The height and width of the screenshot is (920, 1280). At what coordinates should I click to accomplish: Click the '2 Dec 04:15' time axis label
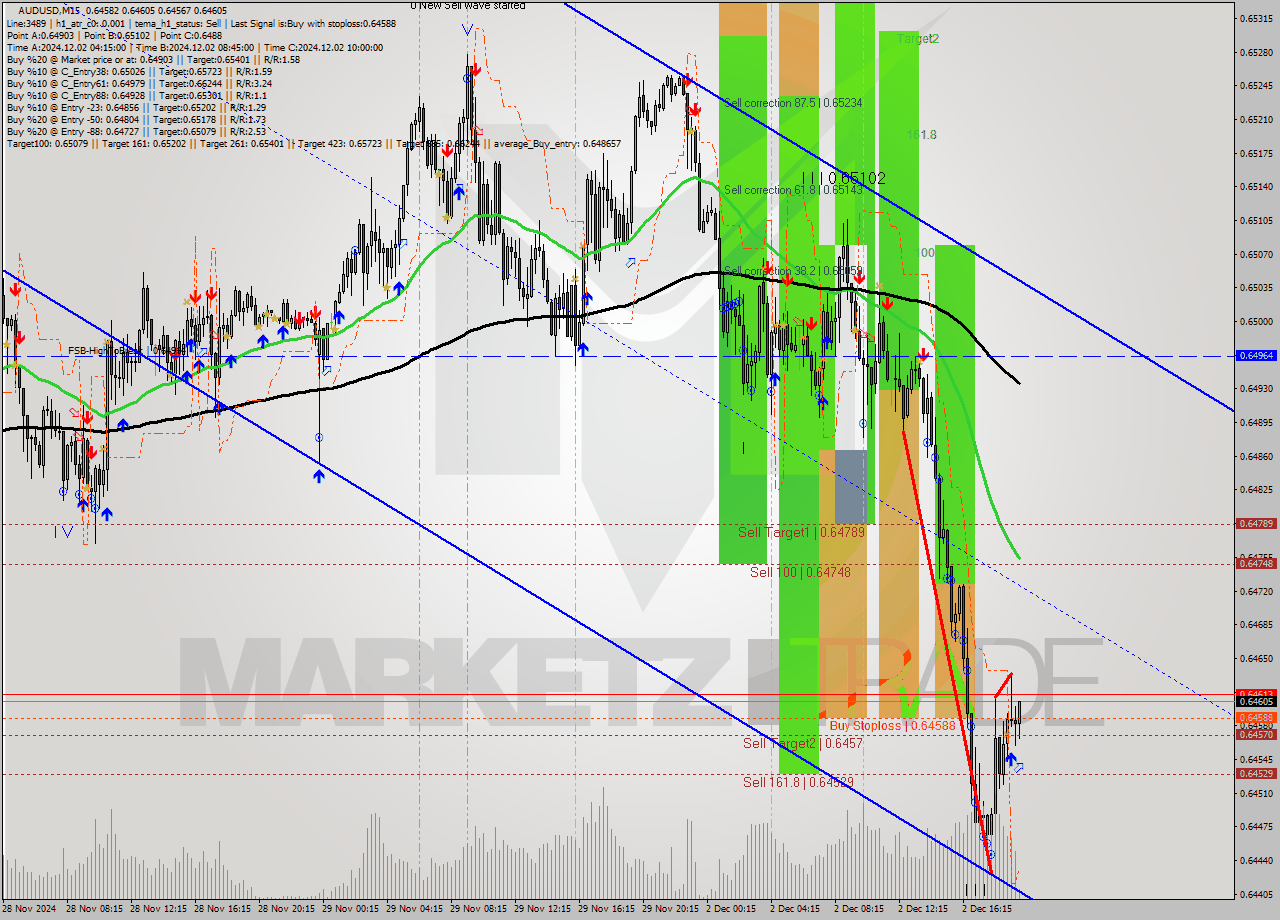tap(797, 909)
